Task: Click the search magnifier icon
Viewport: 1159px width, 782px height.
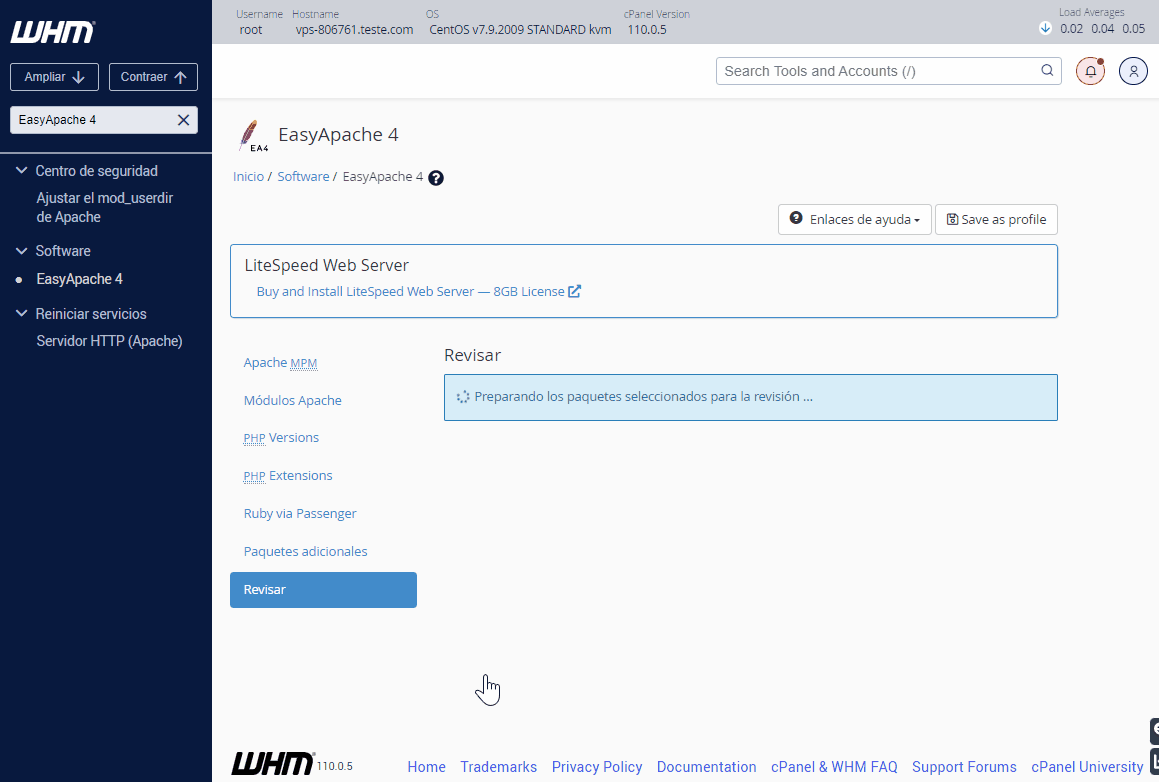Action: [x=1047, y=70]
